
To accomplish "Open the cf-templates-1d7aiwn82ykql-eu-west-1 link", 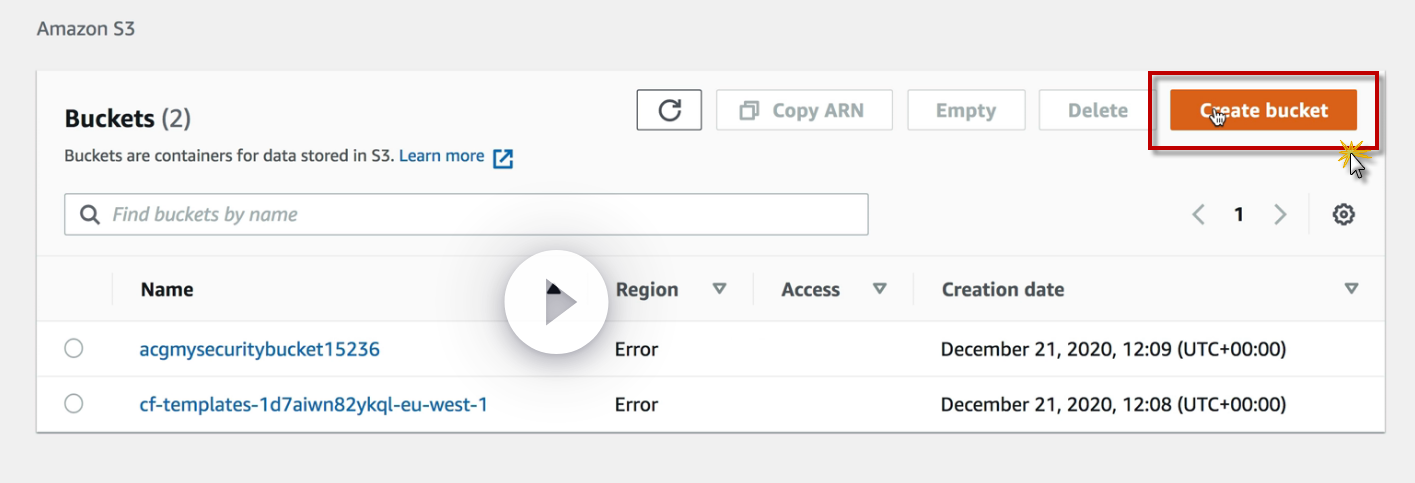I will (x=313, y=404).
